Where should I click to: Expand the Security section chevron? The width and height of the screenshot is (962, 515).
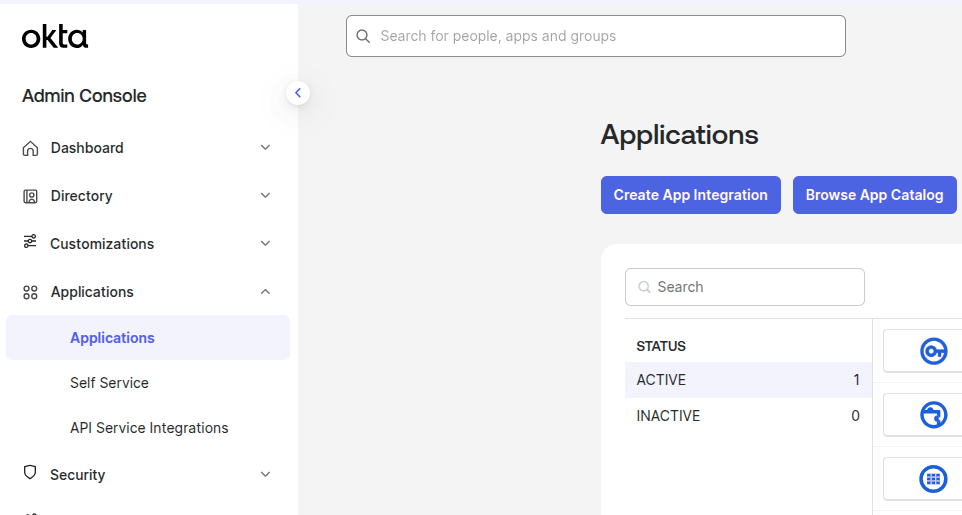click(265, 475)
